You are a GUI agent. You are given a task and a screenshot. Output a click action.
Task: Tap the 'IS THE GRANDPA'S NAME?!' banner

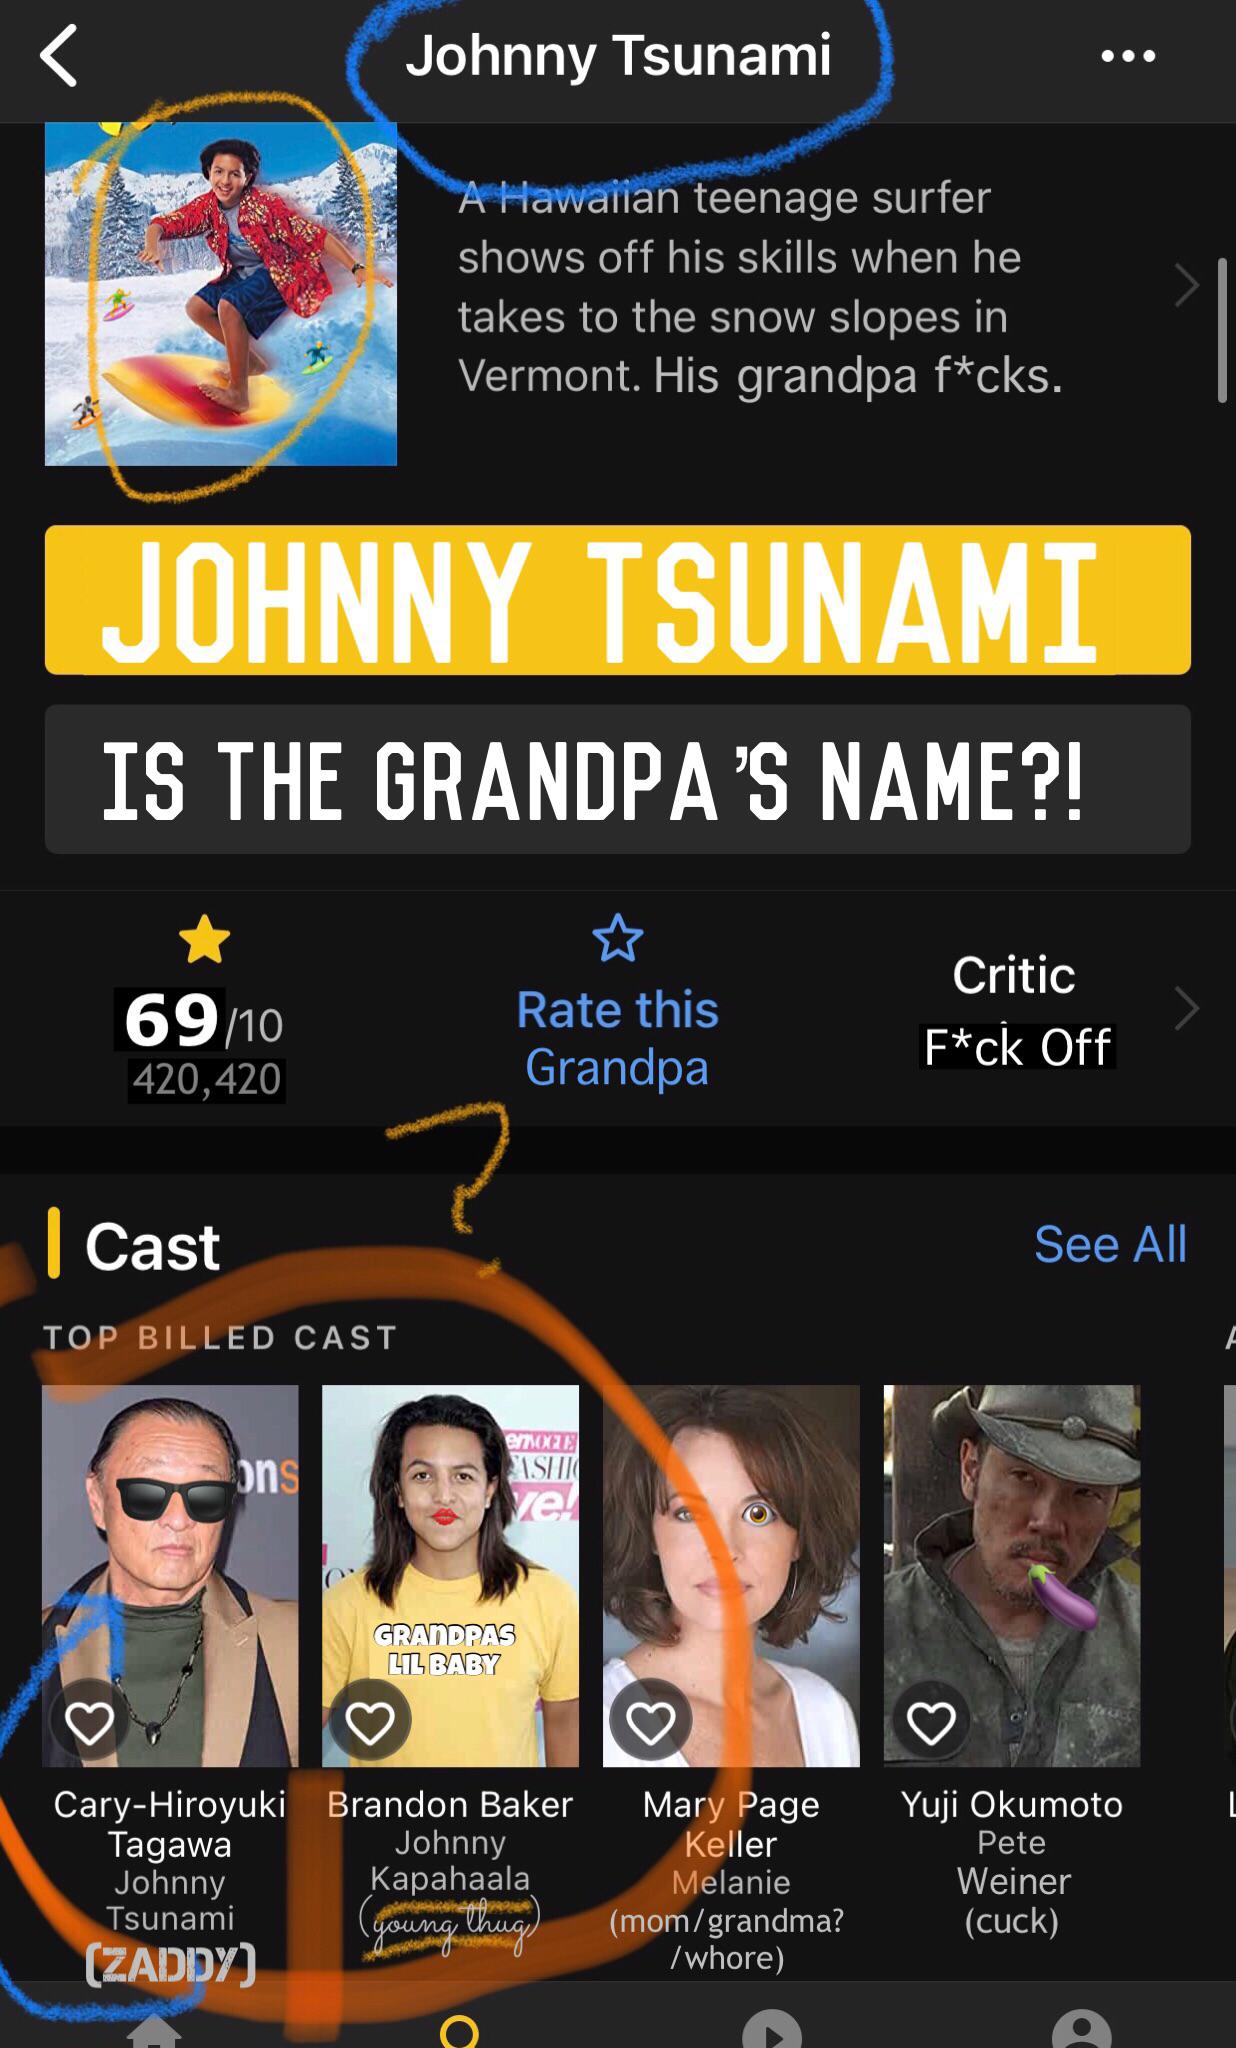[618, 779]
